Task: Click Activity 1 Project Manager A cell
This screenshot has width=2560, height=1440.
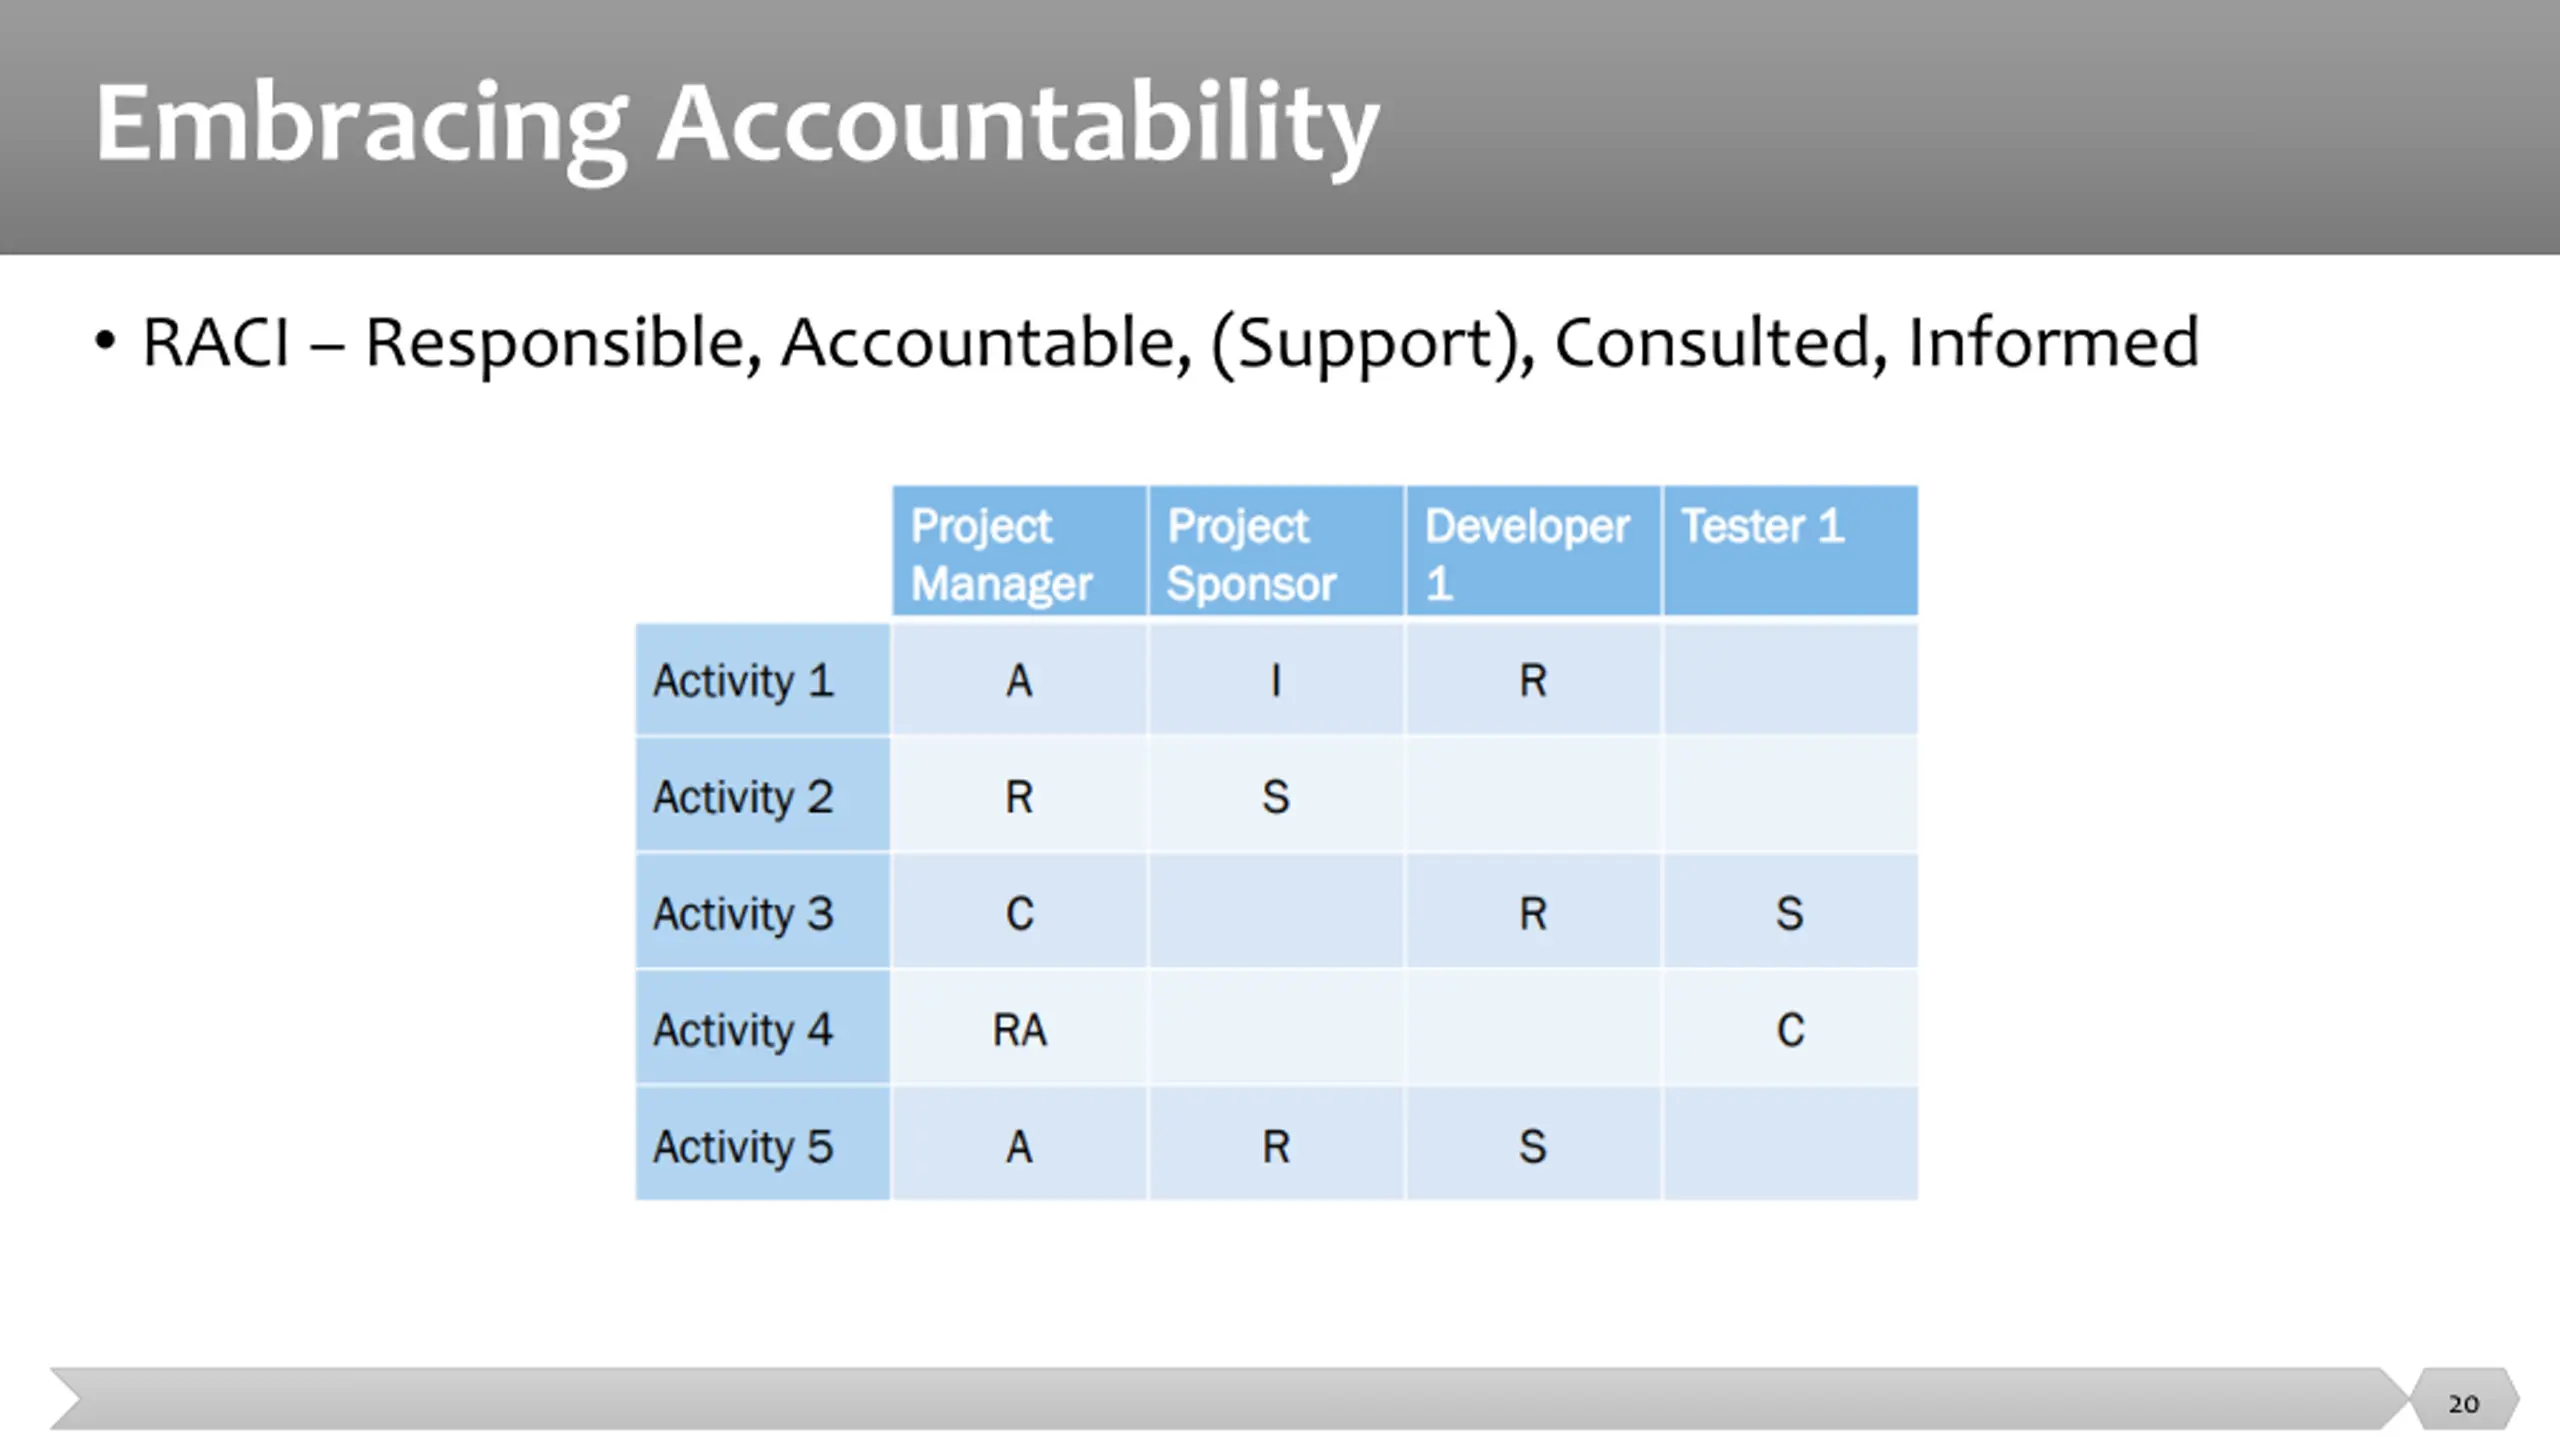Action: point(1019,680)
